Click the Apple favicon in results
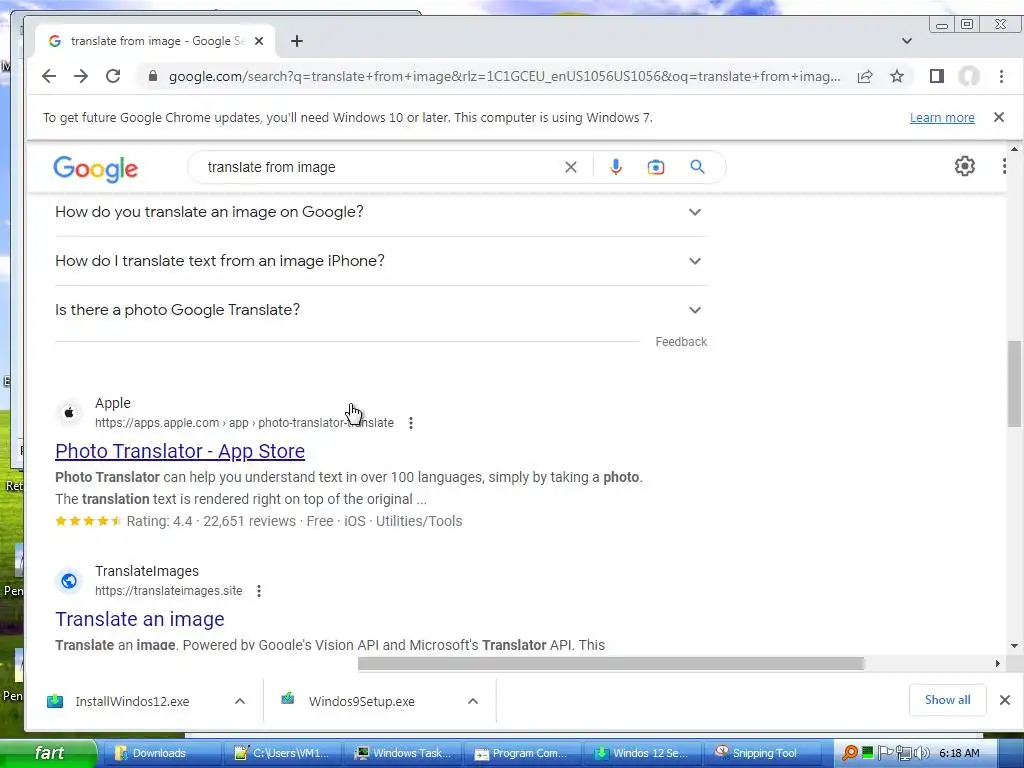This screenshot has width=1024, height=768. tap(69, 413)
